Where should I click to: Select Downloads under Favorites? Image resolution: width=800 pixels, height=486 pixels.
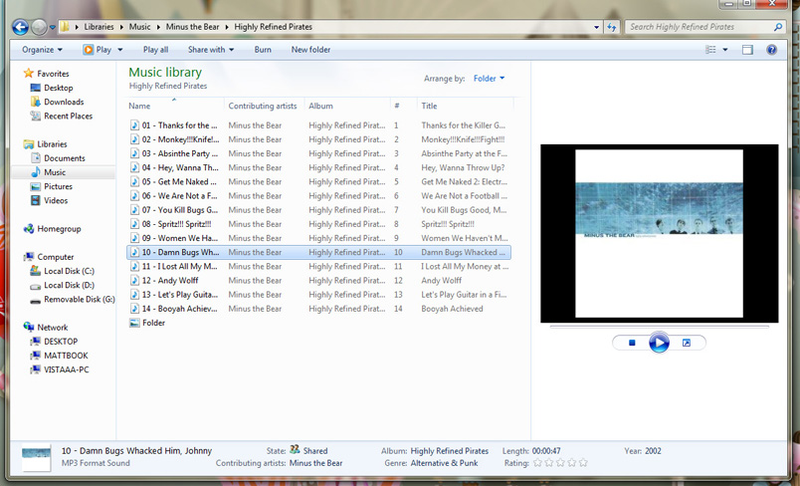click(63, 102)
